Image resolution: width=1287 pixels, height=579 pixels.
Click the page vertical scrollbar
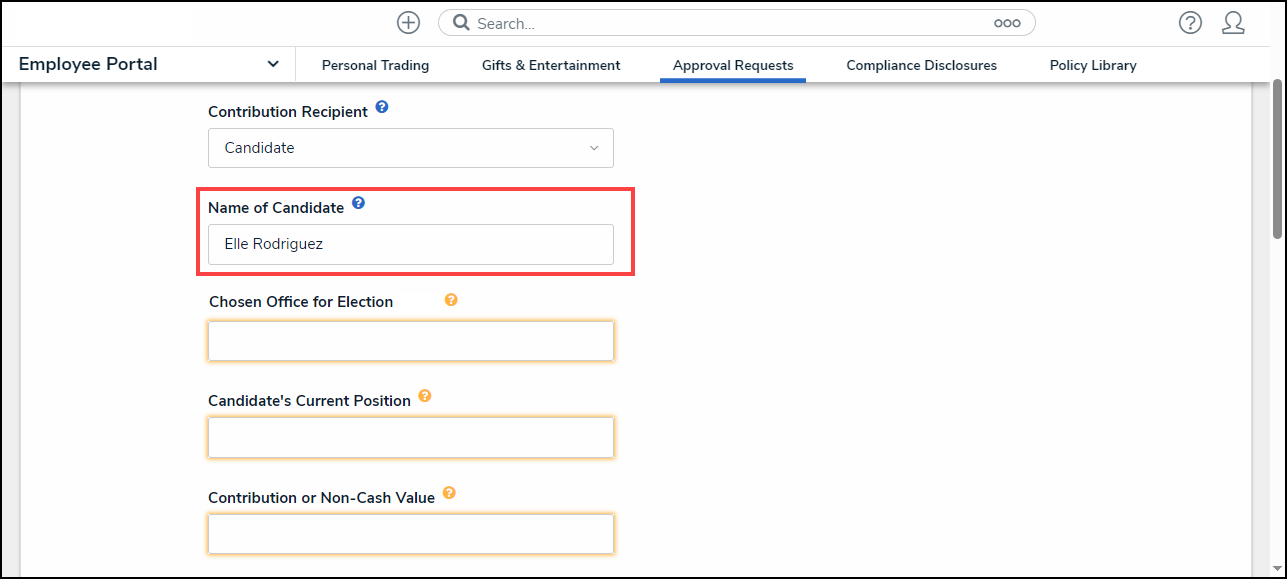coord(1277,160)
